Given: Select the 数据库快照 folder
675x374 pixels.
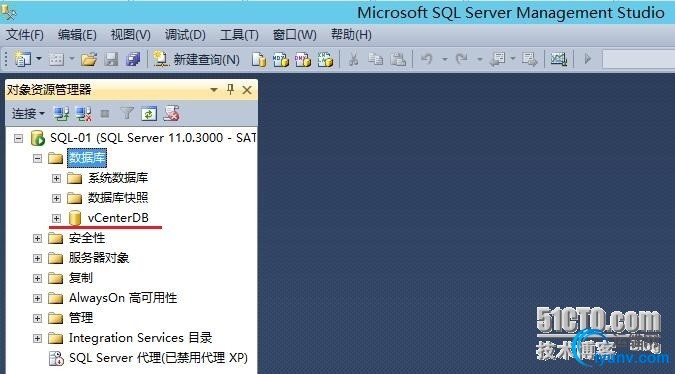Looking at the screenshot, I should (x=118, y=198).
